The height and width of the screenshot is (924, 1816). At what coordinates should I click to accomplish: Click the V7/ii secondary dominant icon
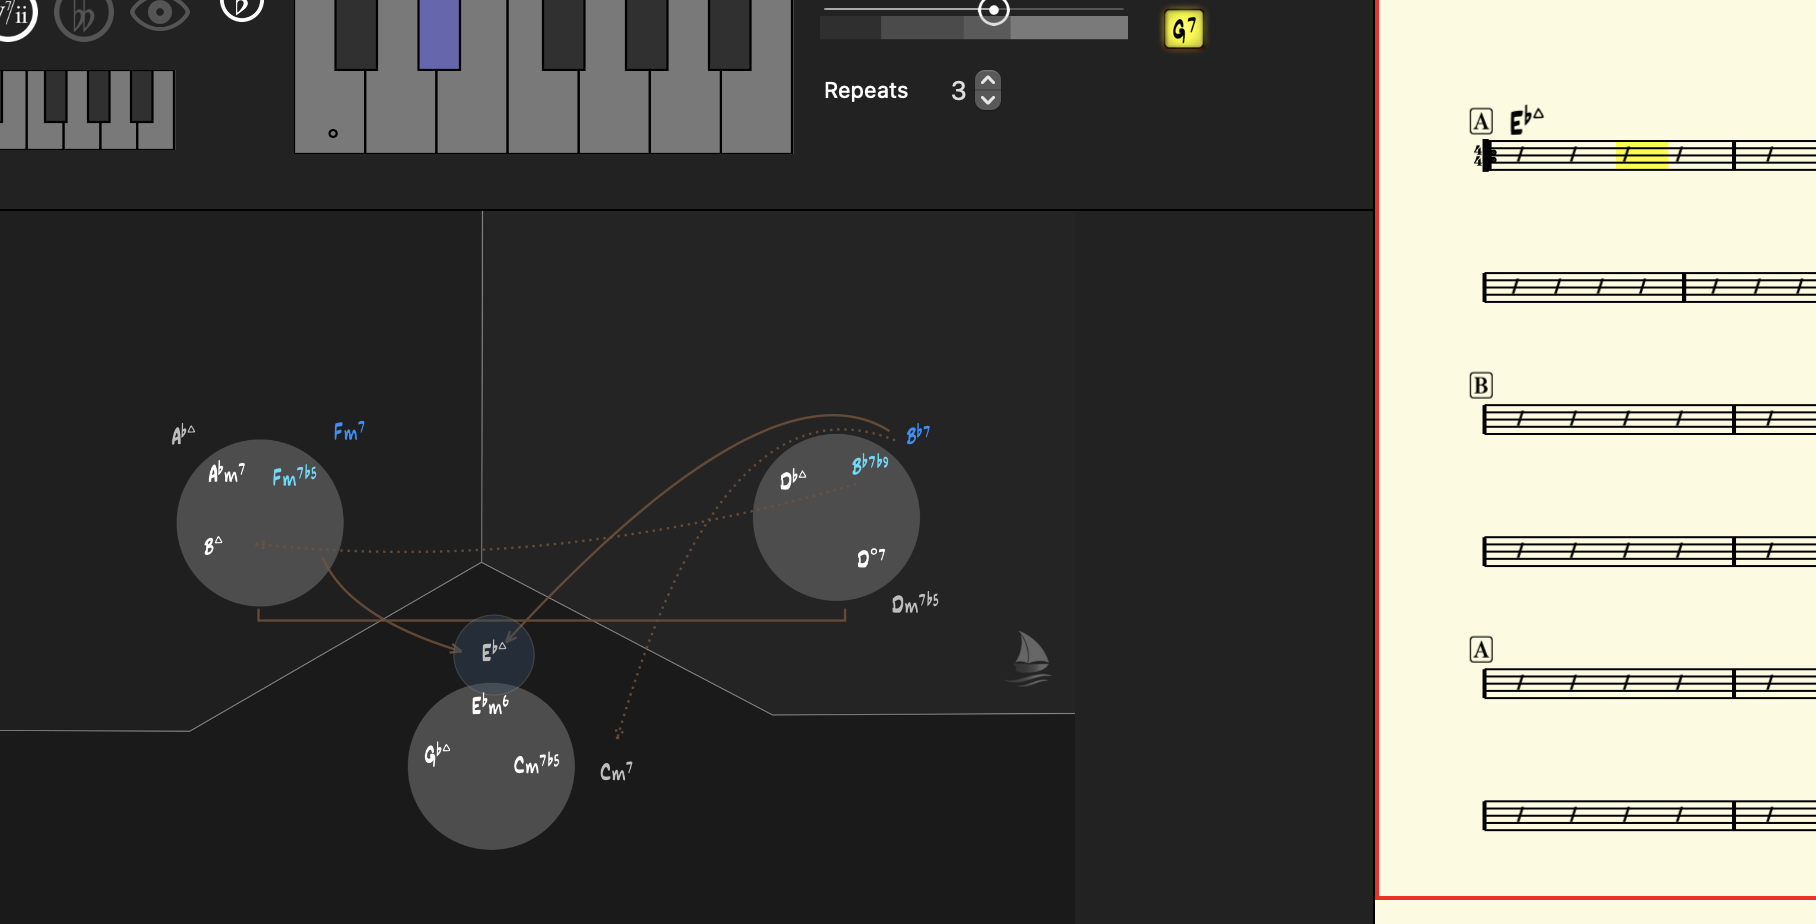(x=14, y=15)
